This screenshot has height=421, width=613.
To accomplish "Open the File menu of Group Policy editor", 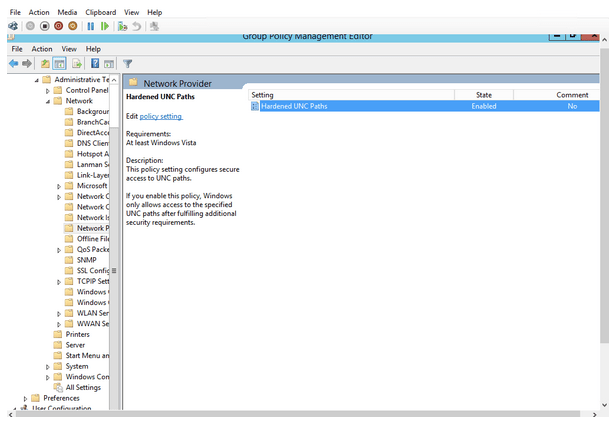I will click(x=17, y=49).
